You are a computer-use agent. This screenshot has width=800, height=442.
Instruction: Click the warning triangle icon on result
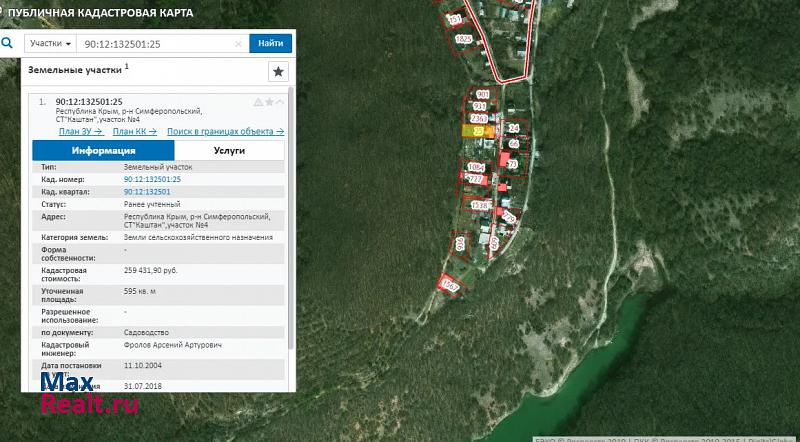(257, 102)
